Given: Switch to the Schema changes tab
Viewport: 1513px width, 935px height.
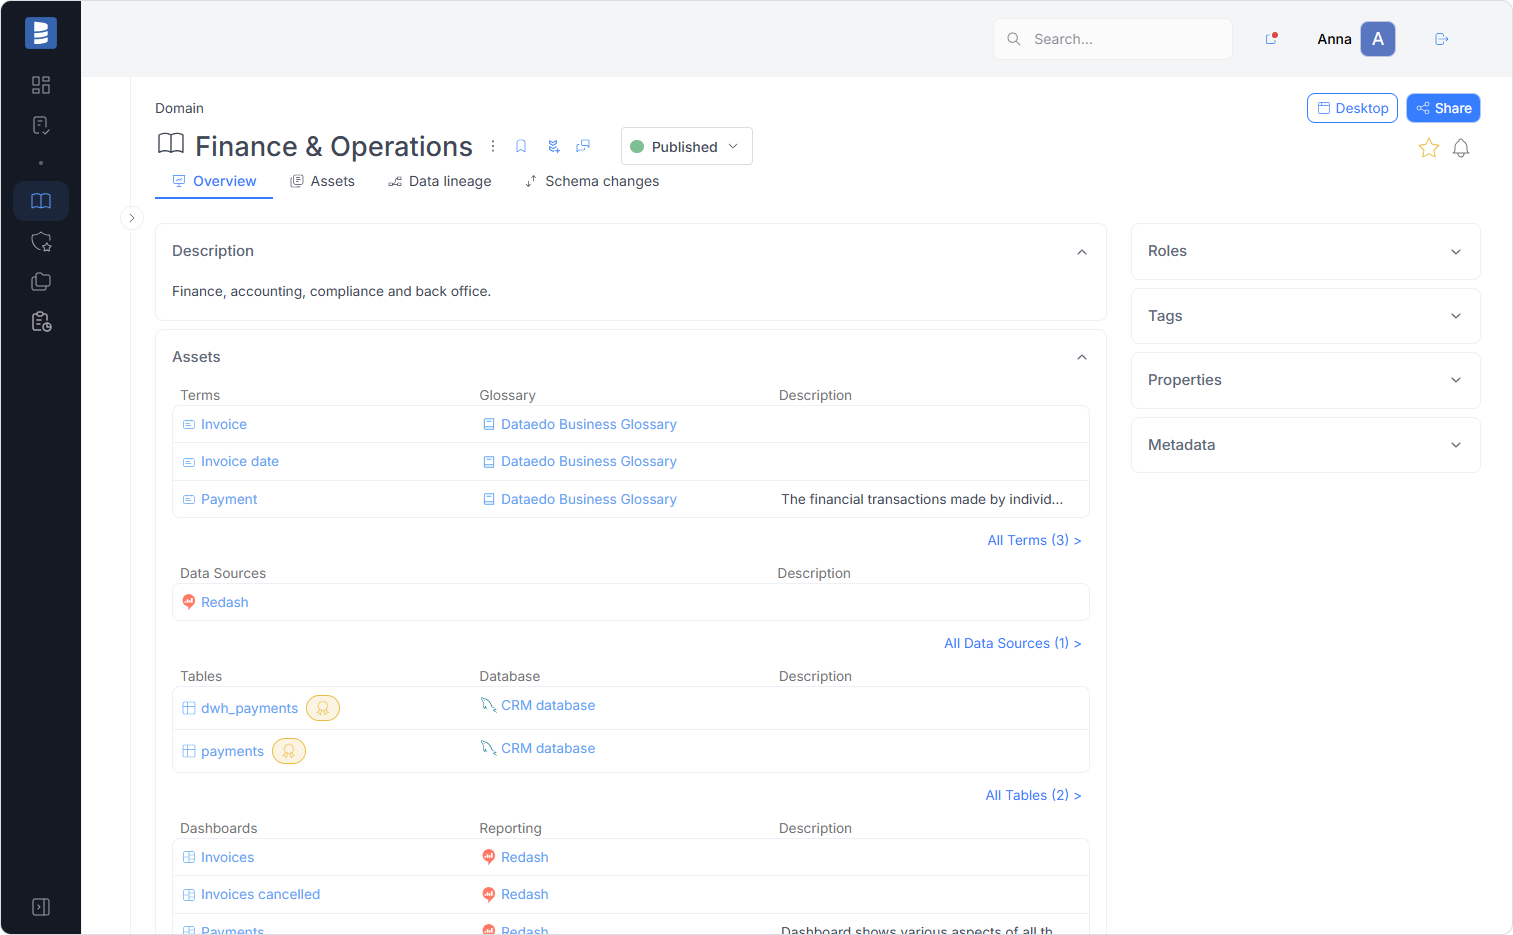Looking at the screenshot, I should click(592, 181).
